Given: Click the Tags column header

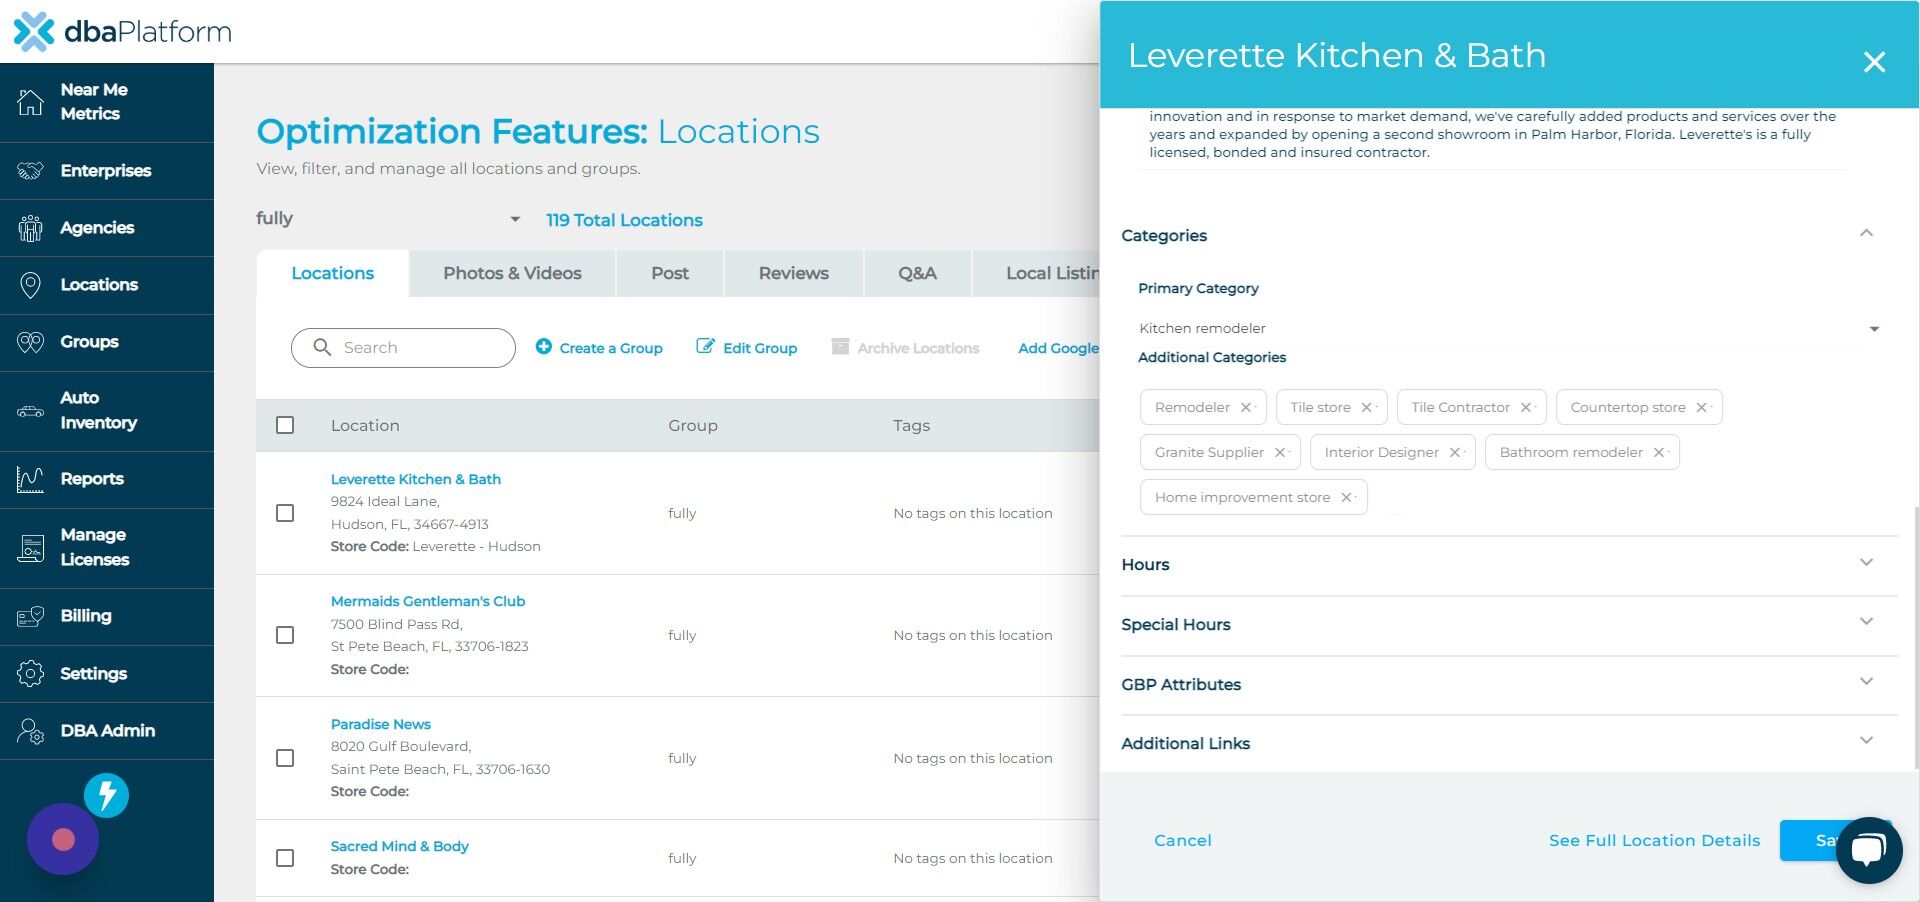Looking at the screenshot, I should 911,425.
